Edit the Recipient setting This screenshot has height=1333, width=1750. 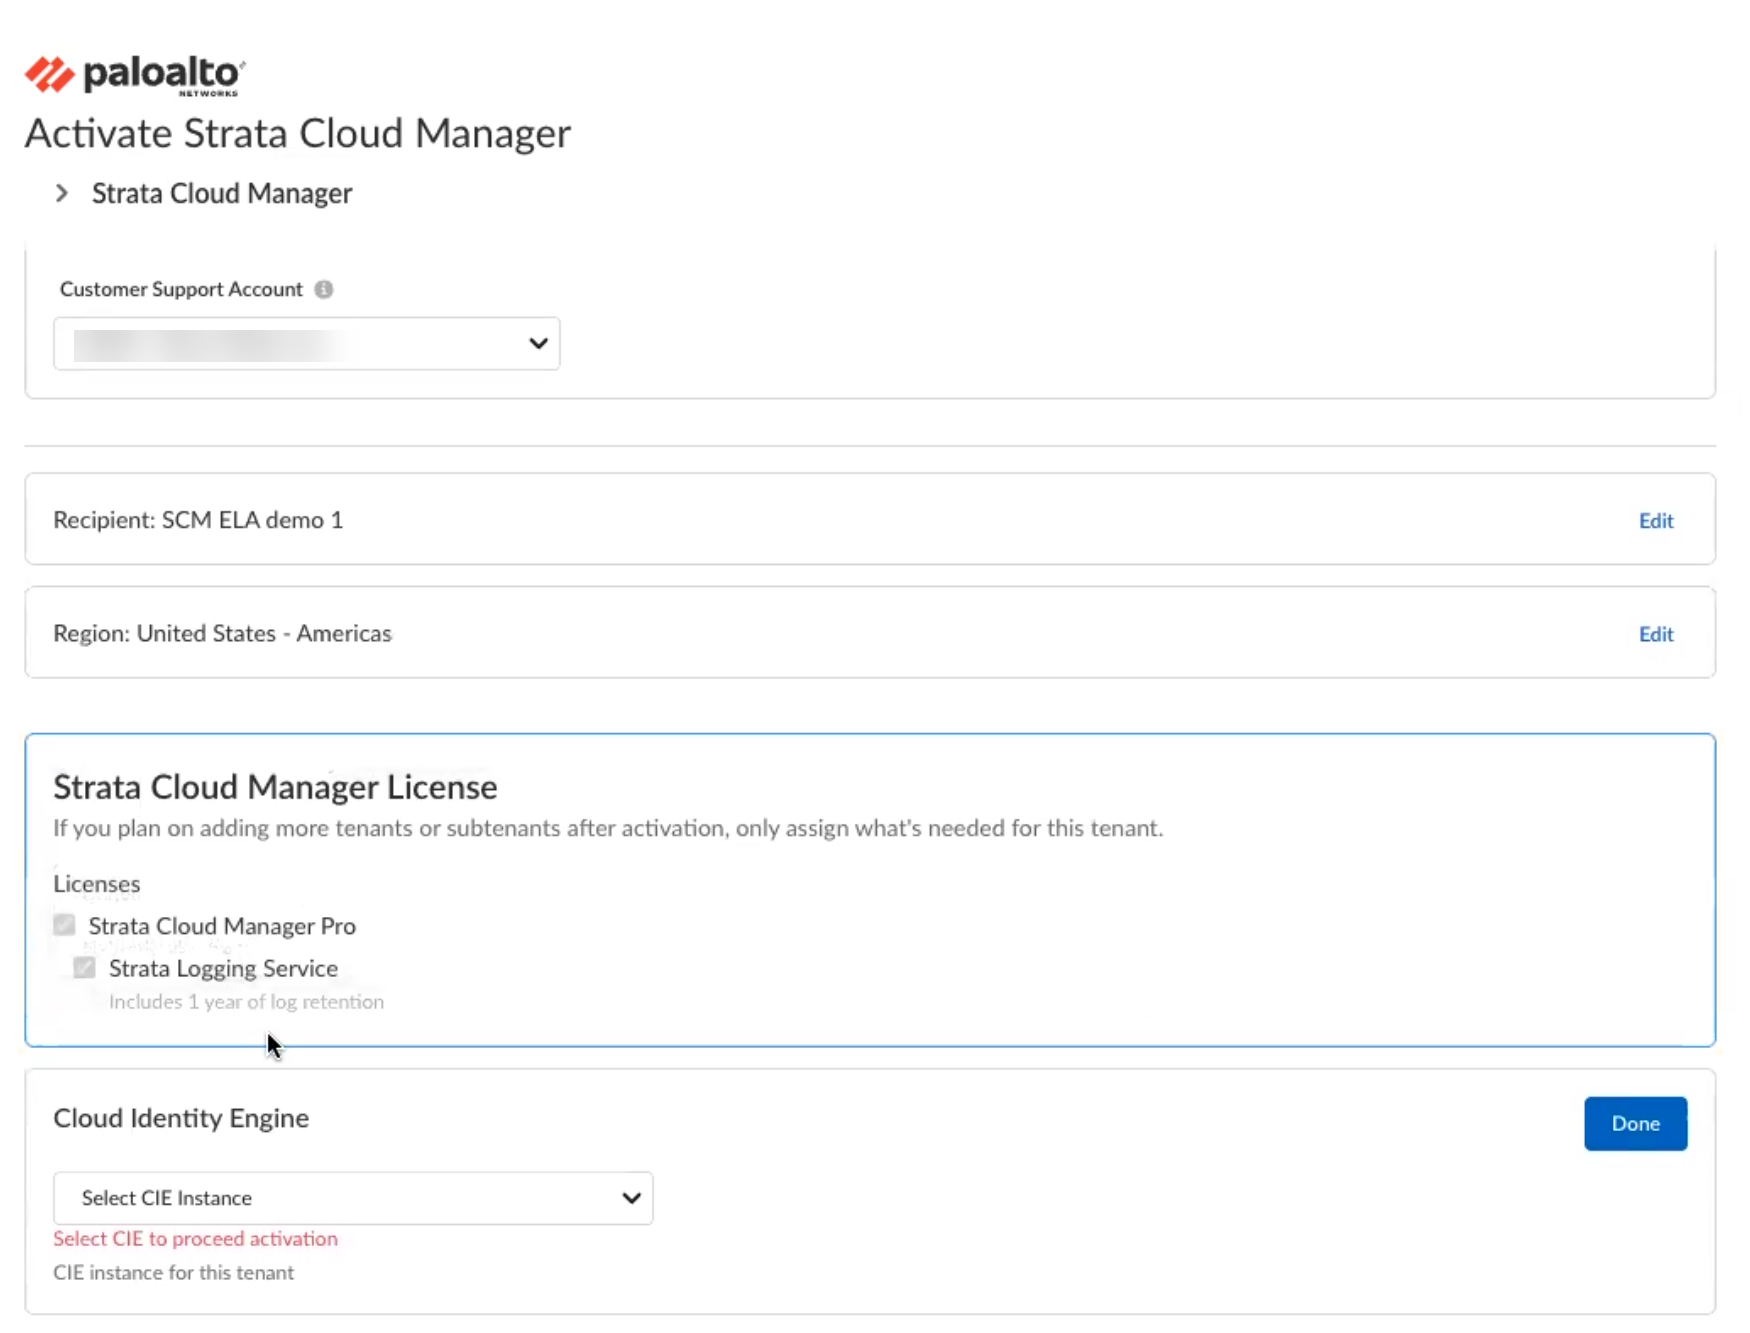pyautogui.click(x=1655, y=520)
